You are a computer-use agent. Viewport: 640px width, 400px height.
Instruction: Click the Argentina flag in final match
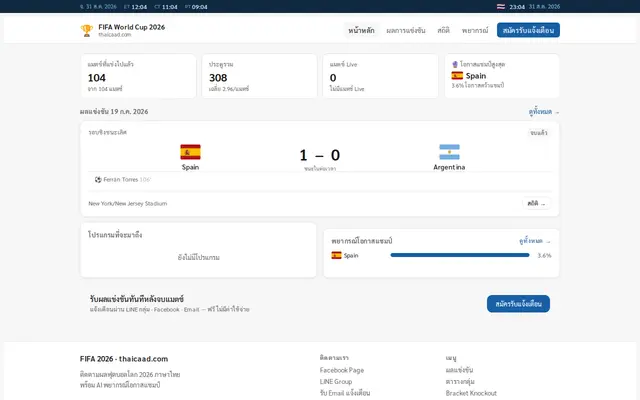[x=449, y=152]
